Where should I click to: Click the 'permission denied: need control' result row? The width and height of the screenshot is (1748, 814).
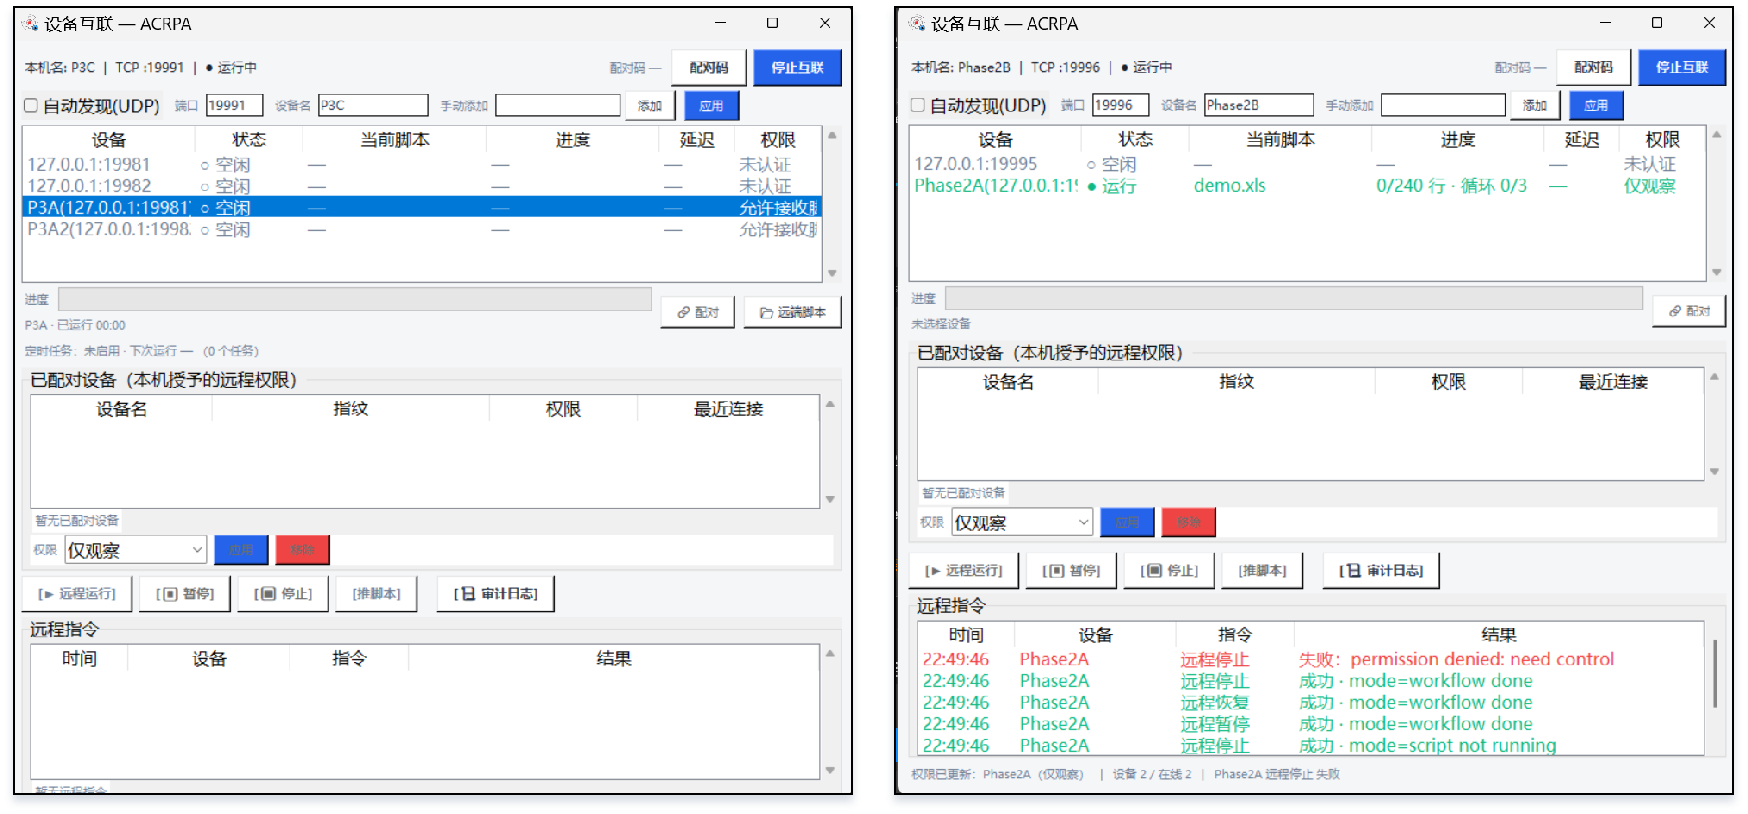1310,659
